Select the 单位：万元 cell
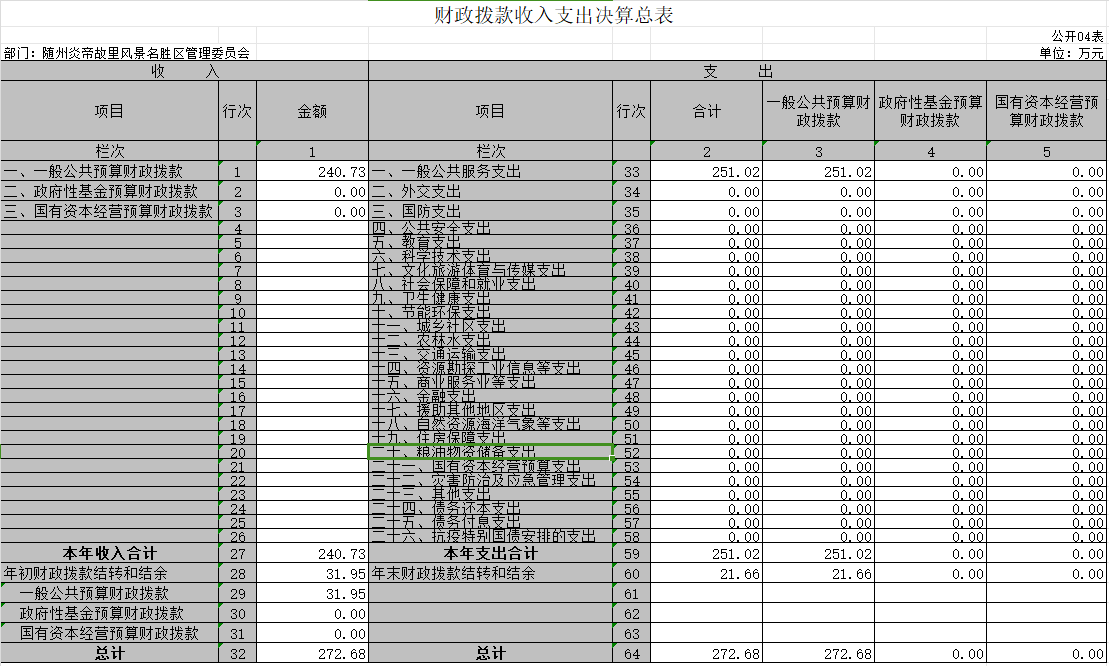1109x666 pixels. coord(1071,53)
